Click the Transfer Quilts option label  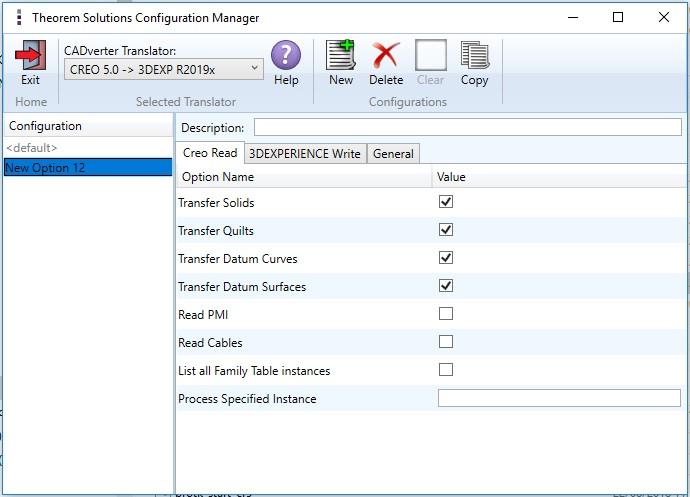click(x=216, y=231)
